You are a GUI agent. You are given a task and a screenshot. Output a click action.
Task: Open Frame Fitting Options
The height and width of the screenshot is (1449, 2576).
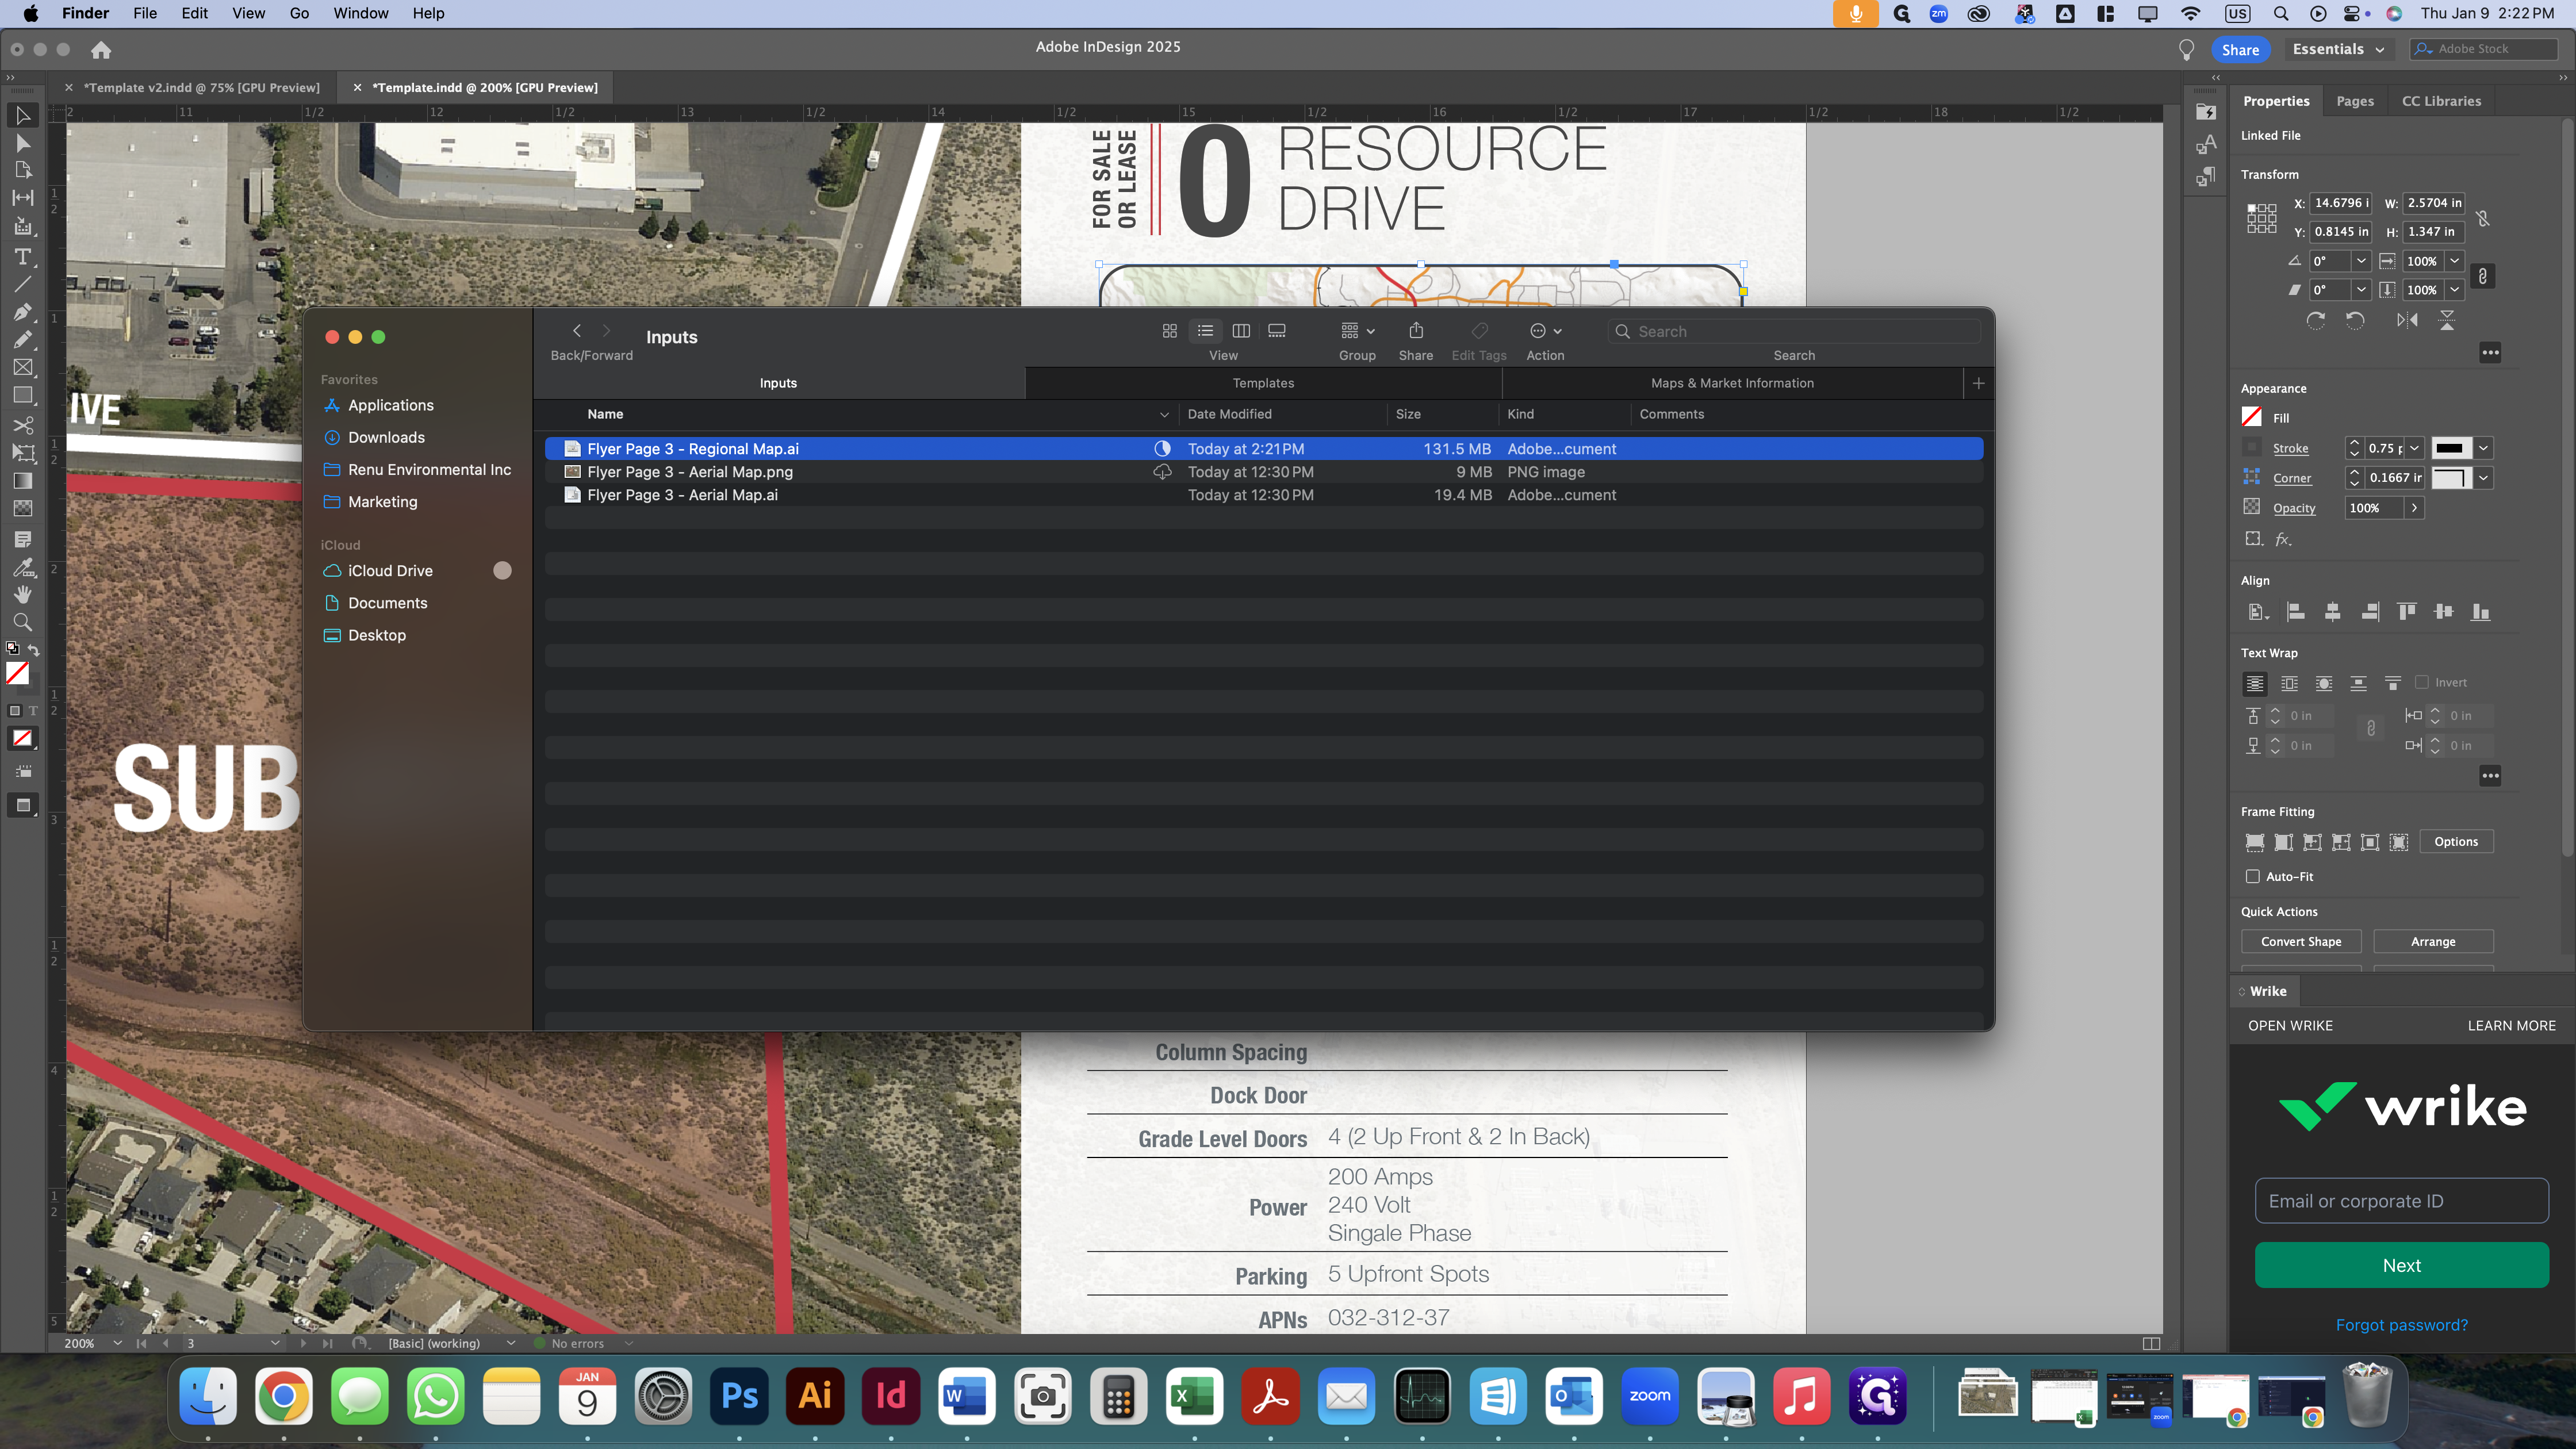tap(2456, 842)
